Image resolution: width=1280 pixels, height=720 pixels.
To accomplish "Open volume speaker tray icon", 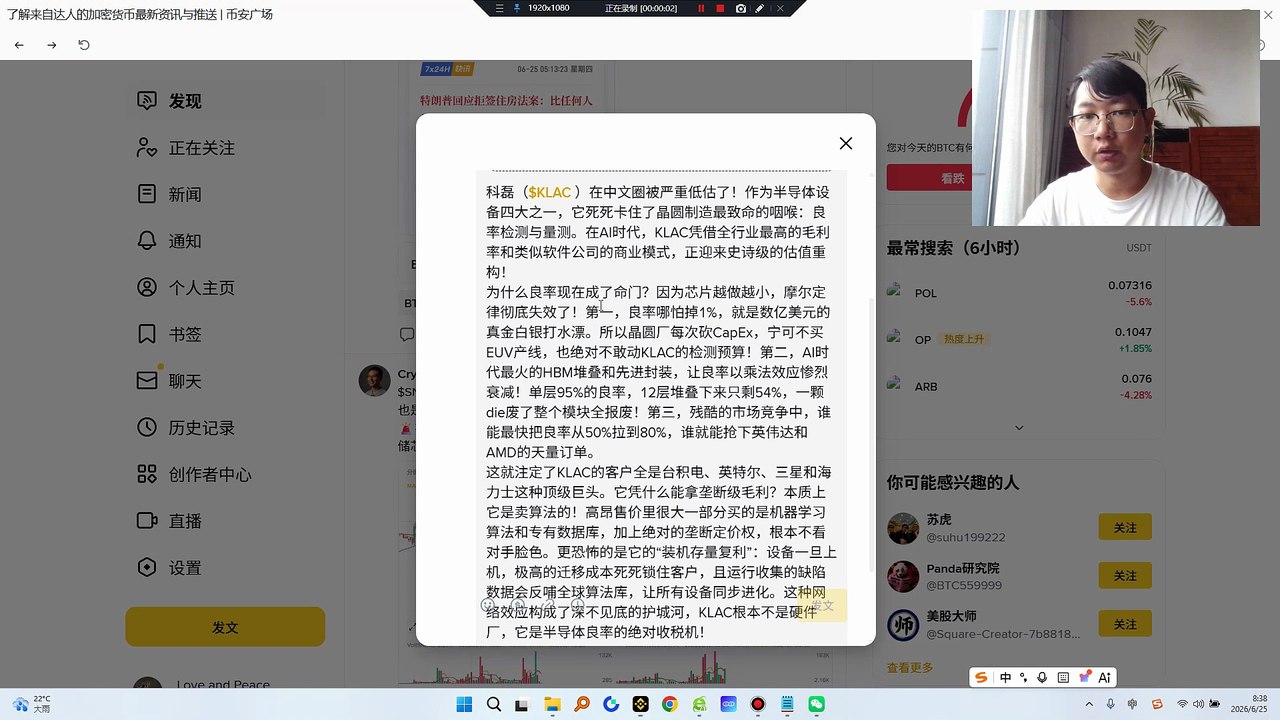I will (1199, 704).
